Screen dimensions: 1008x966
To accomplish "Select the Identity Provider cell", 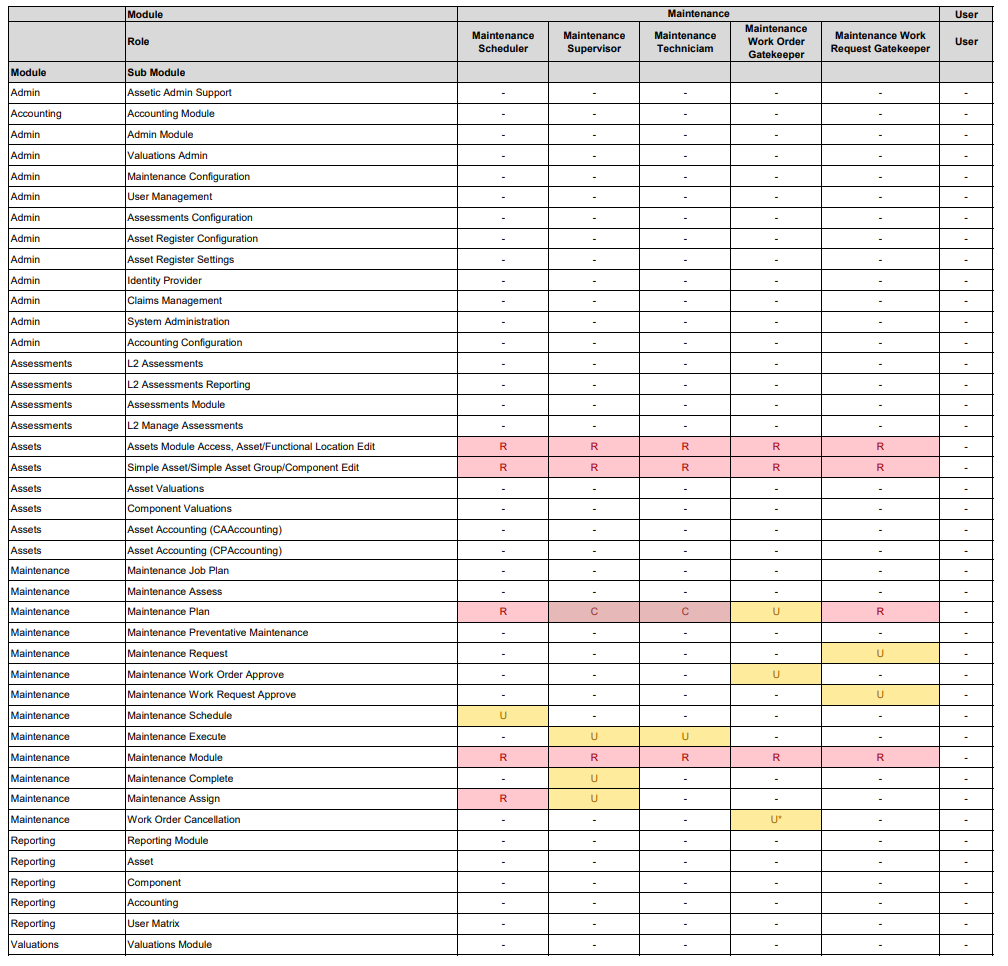I will click(x=291, y=280).
